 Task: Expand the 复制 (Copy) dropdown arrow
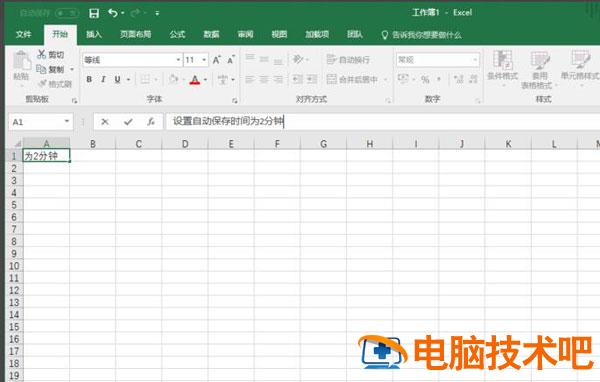[x=72, y=69]
